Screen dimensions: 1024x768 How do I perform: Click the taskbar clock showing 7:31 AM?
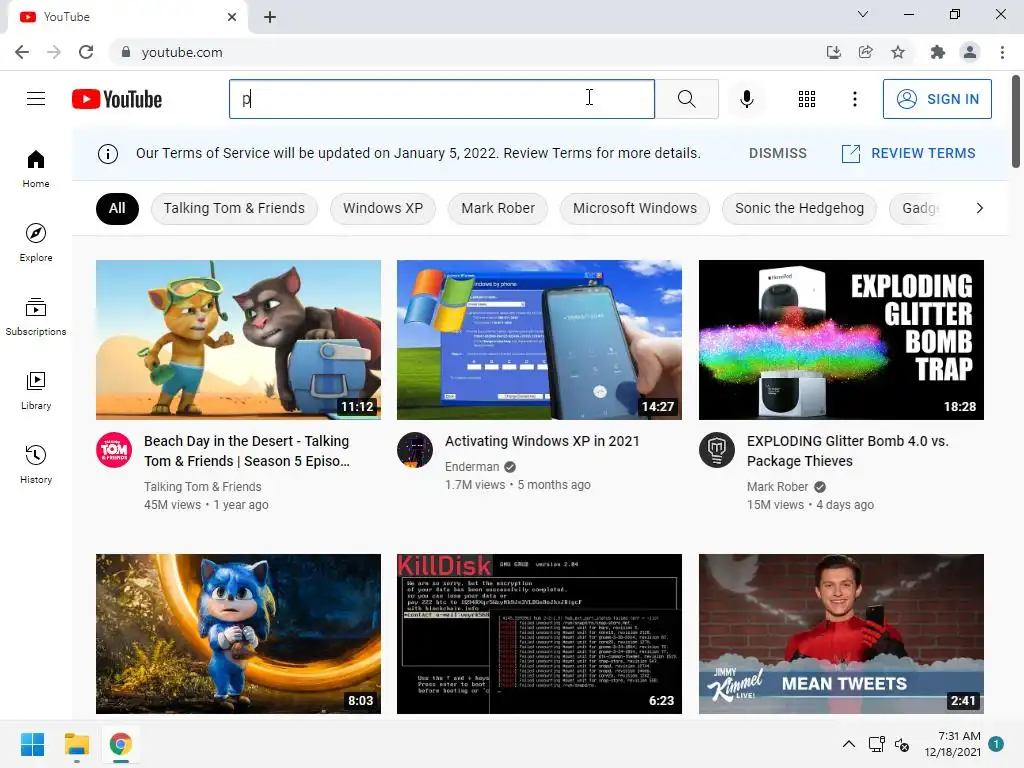point(952,744)
